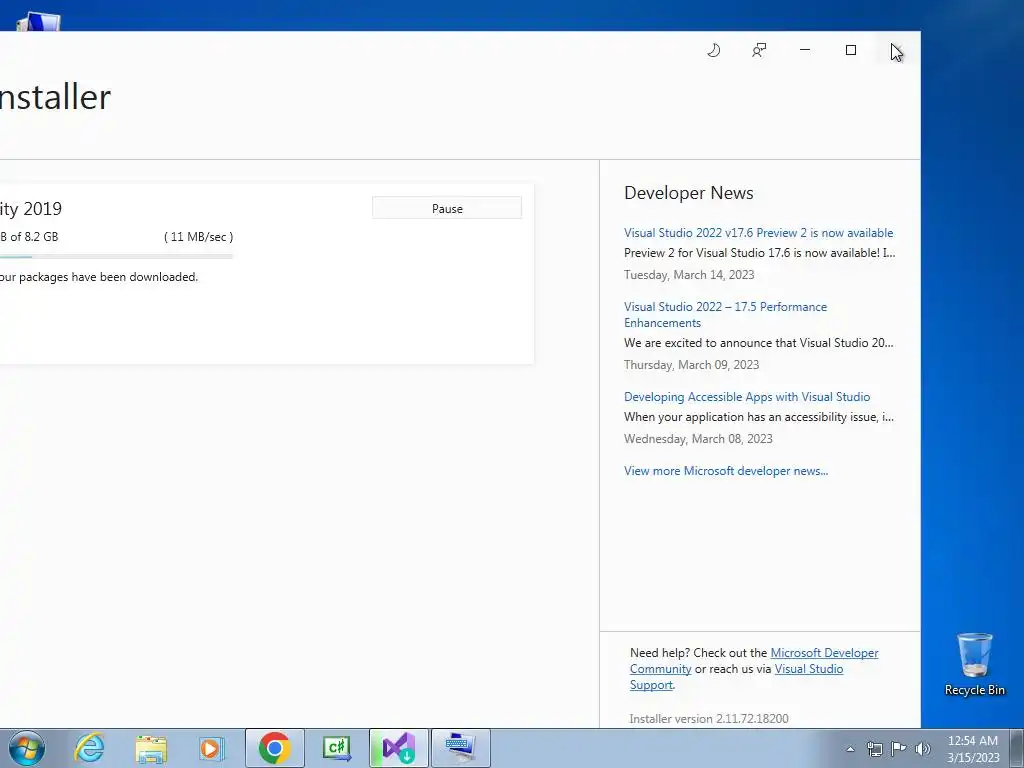The height and width of the screenshot is (768, 1024).
Task: Open the keyboard and monitor taskbar app
Action: [460, 748]
